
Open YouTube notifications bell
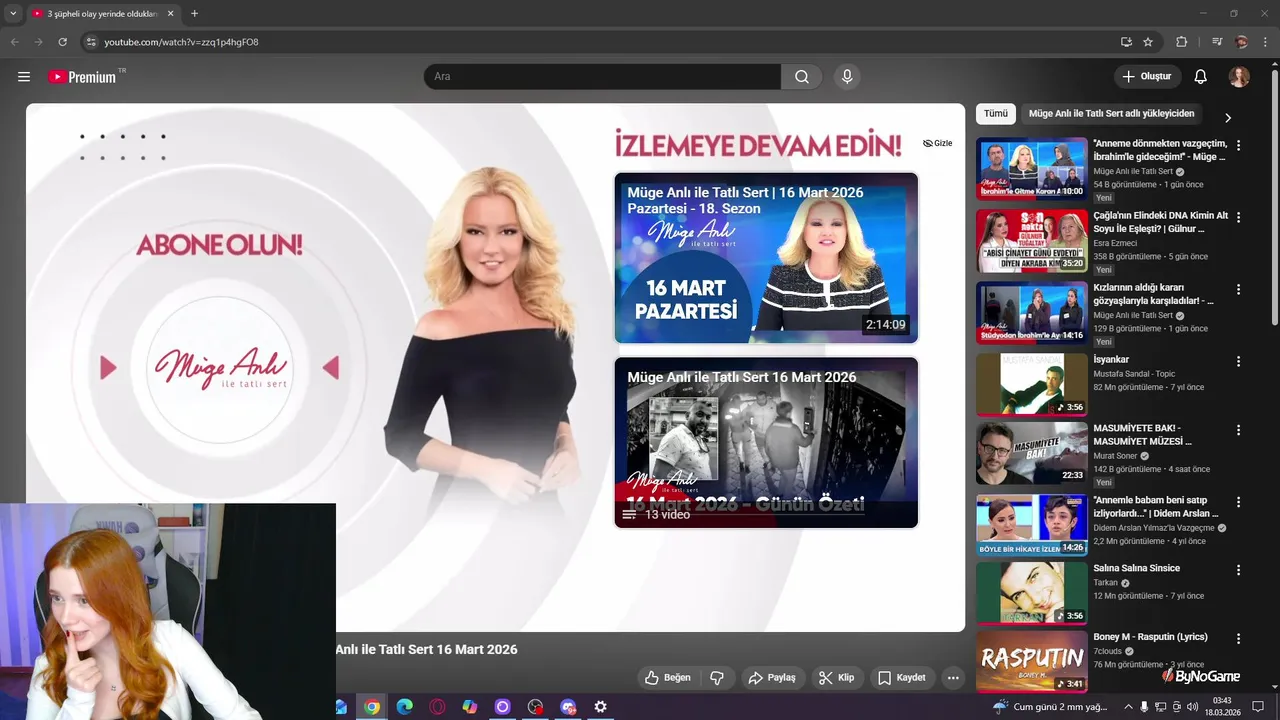tap(1201, 77)
